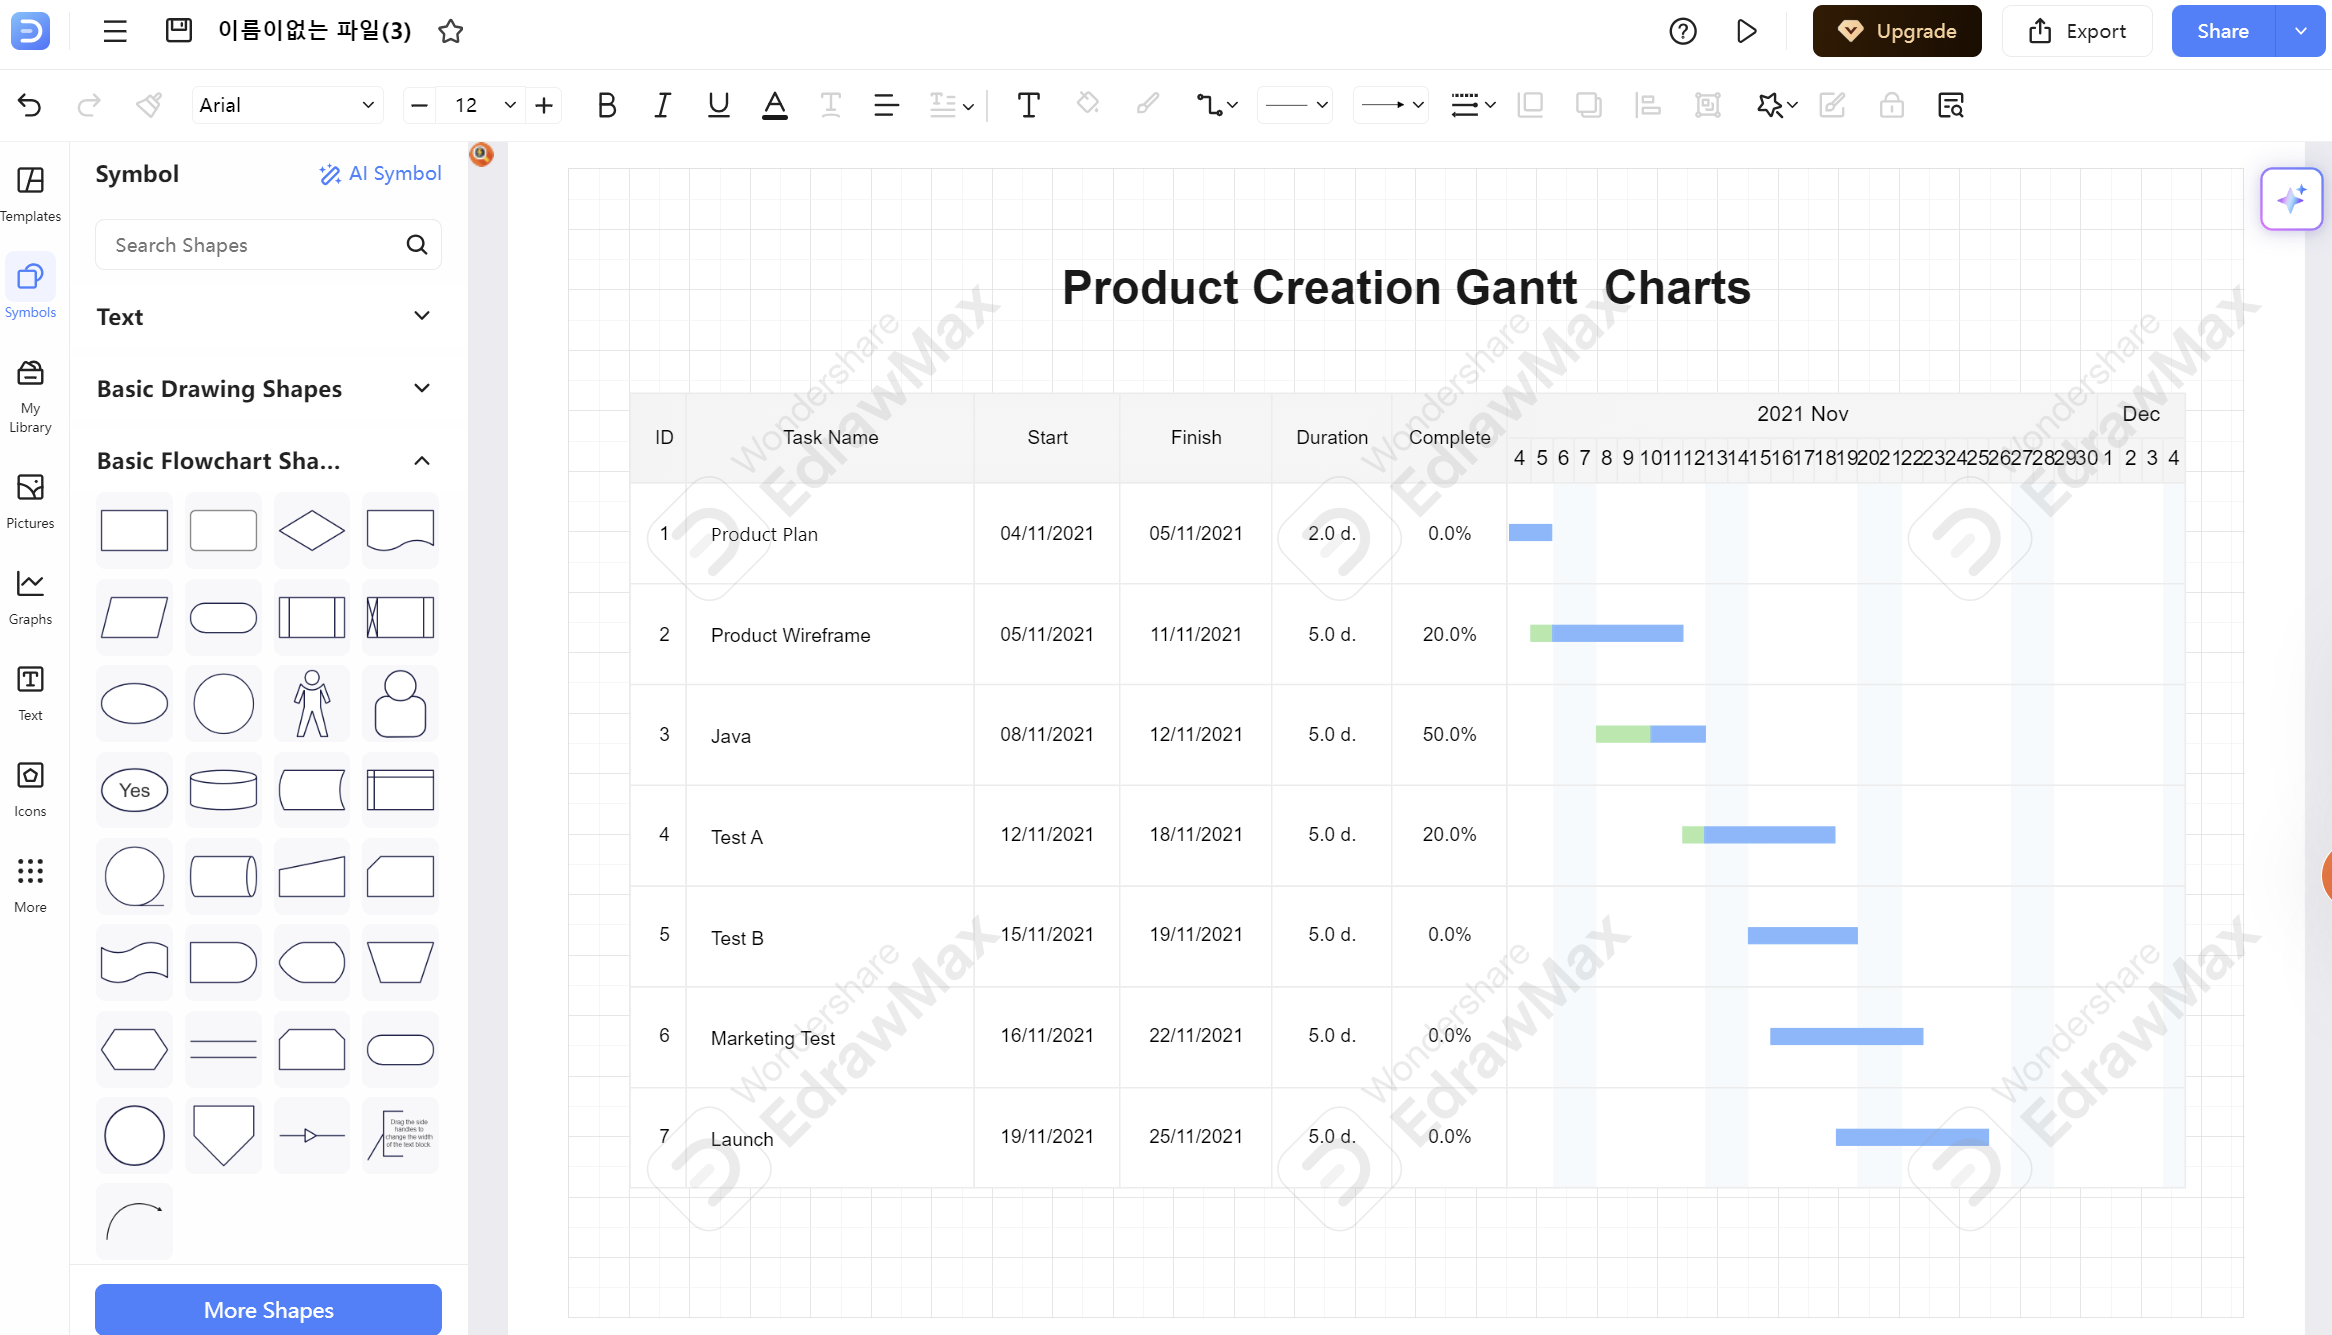Click the save file icon
The height and width of the screenshot is (1335, 2332).
pyautogui.click(x=179, y=31)
